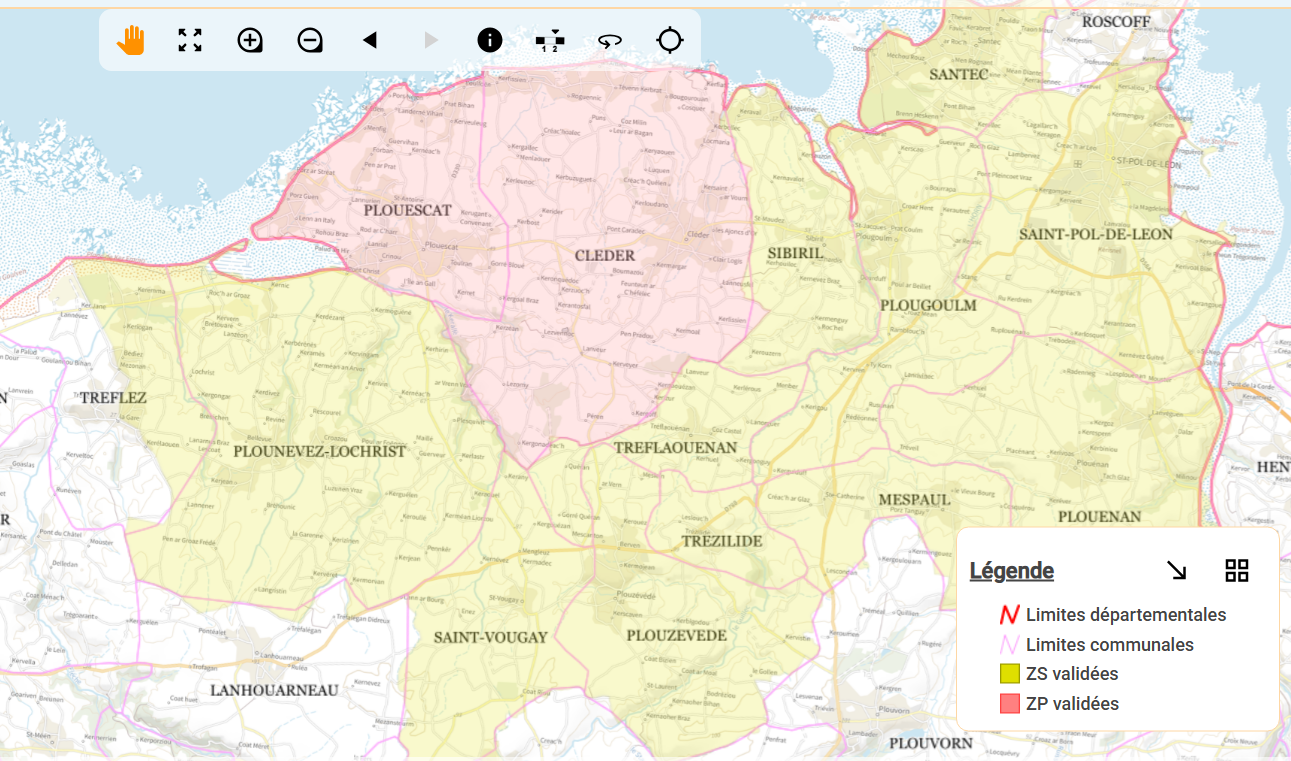Collapse the legend with the diagonal arrow
Screen dimensions: 1291x761
click(x=1177, y=570)
